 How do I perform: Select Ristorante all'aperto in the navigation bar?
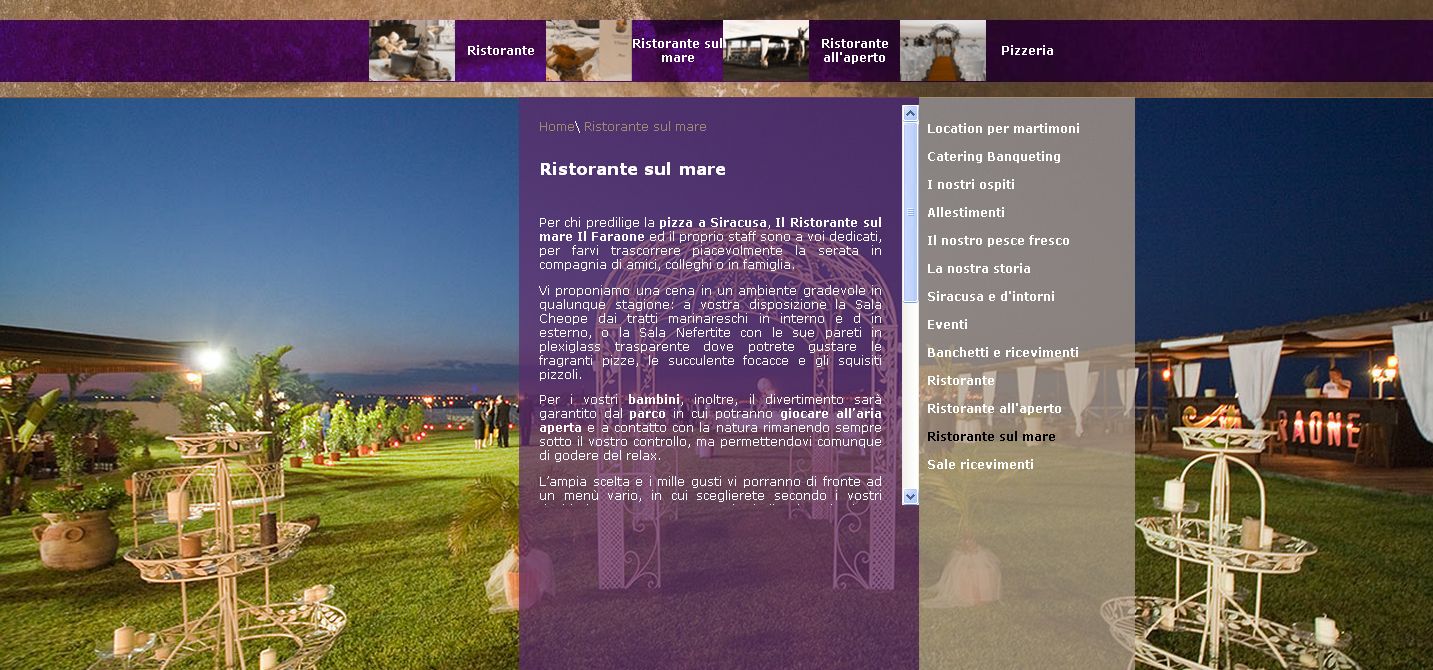(x=854, y=50)
